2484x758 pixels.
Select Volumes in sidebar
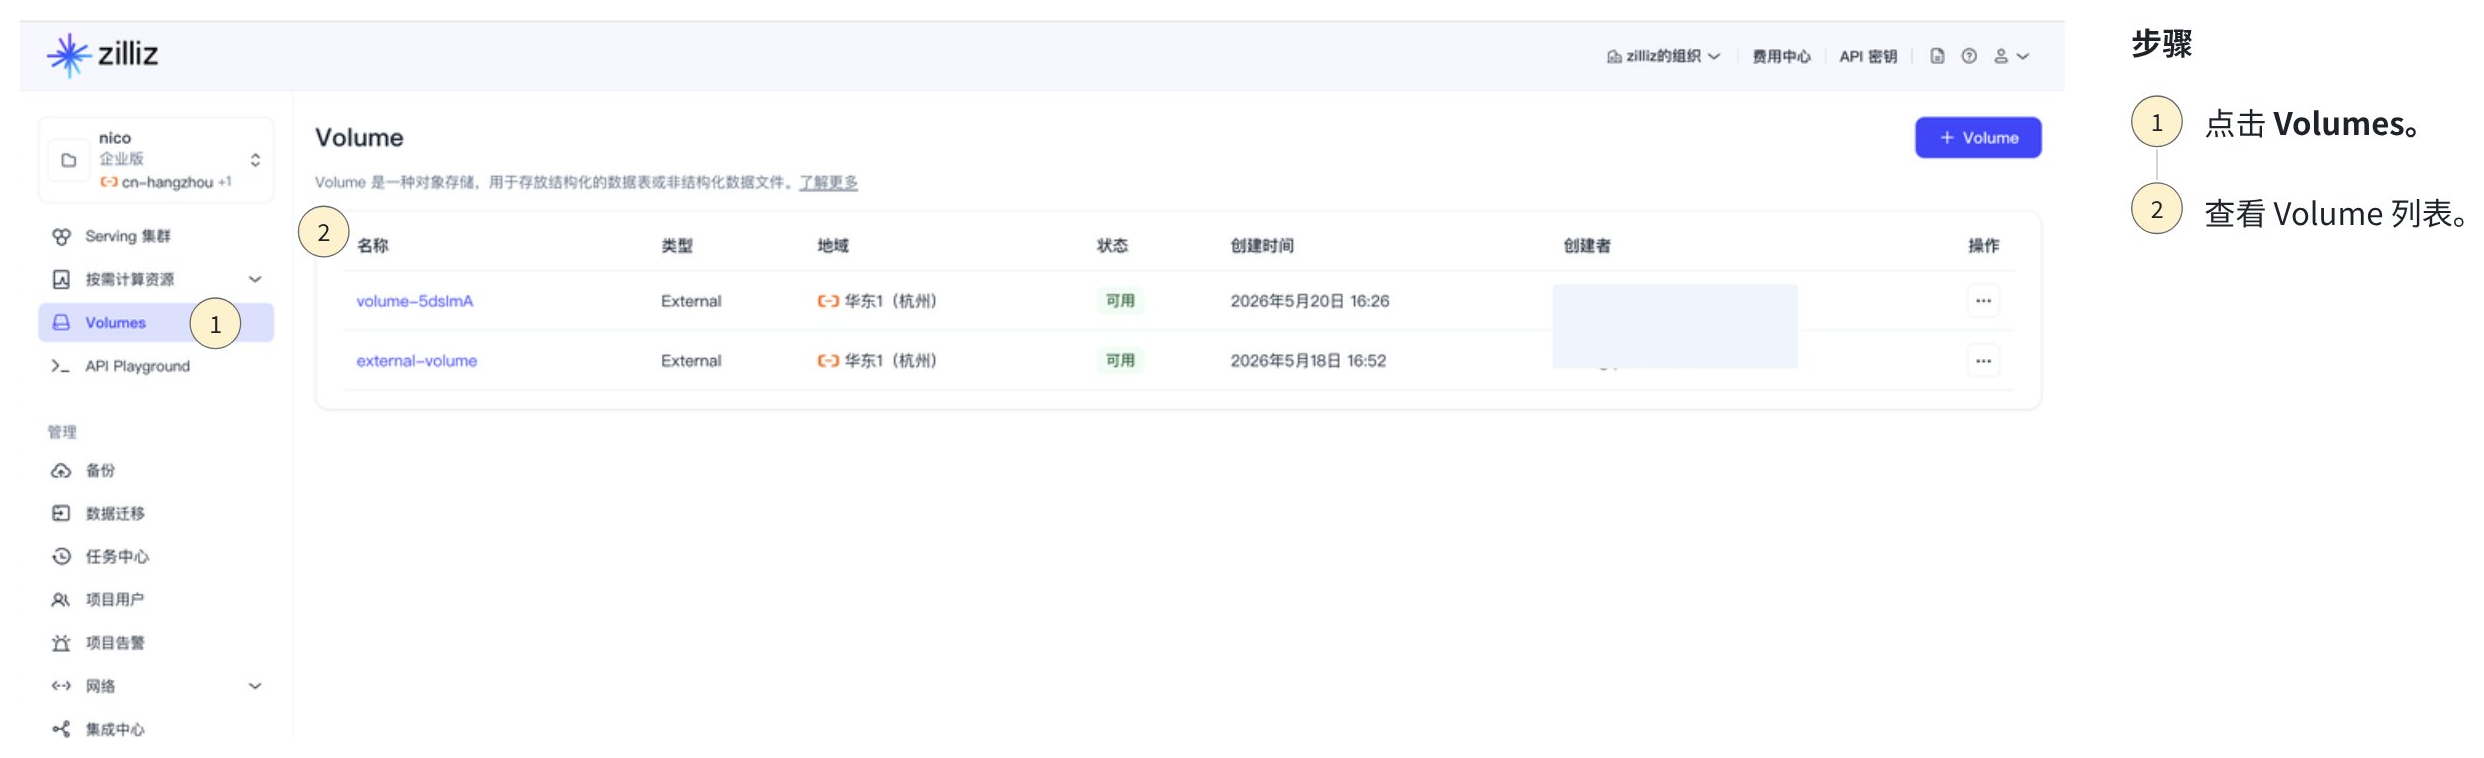point(156,322)
